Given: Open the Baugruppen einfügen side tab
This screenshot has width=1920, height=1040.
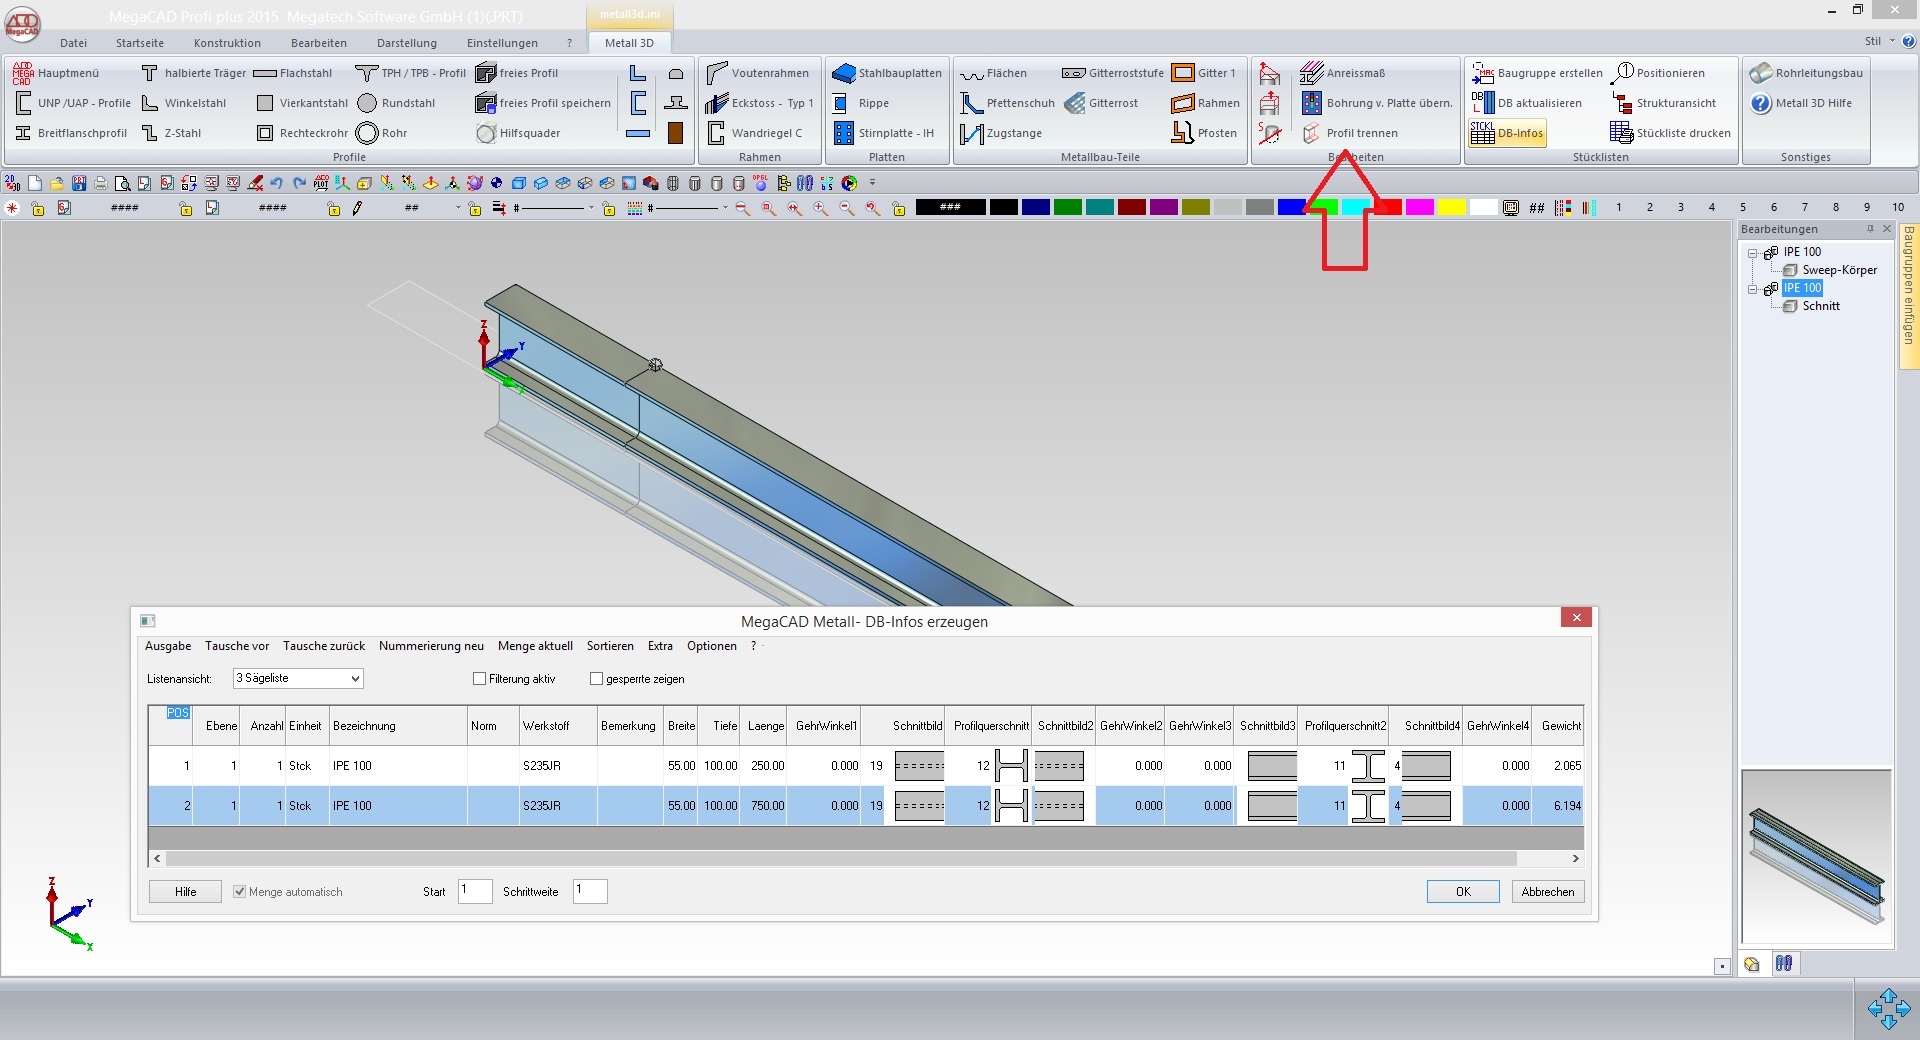Looking at the screenshot, I should pyautogui.click(x=1908, y=297).
